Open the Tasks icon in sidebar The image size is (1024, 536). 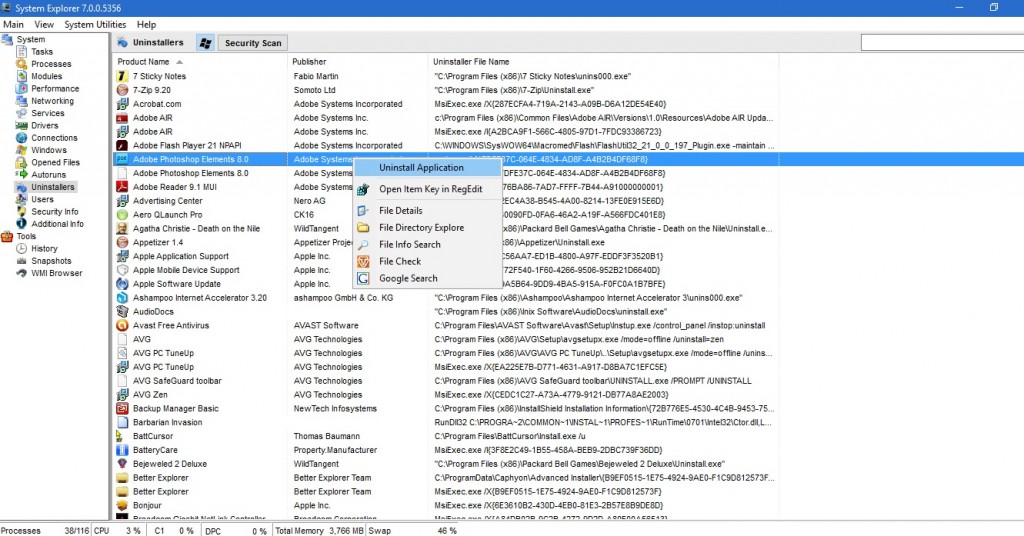(x=22, y=52)
